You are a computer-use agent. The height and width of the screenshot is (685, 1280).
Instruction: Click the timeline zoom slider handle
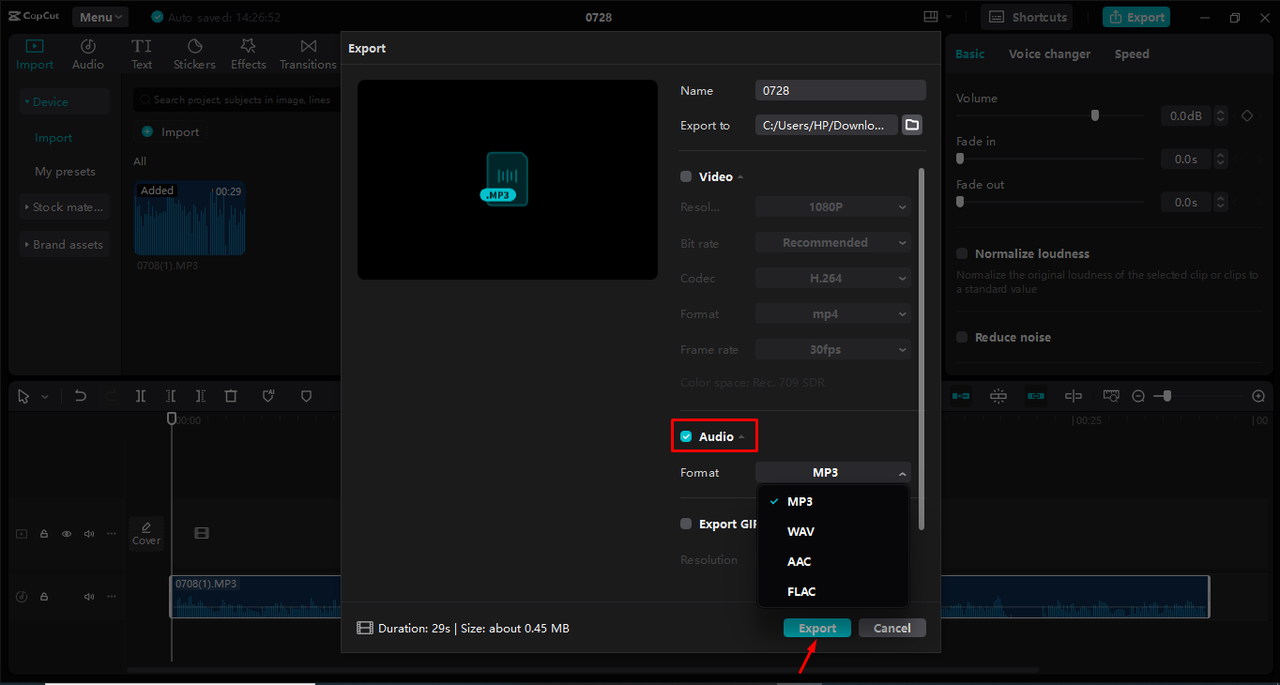1167,396
